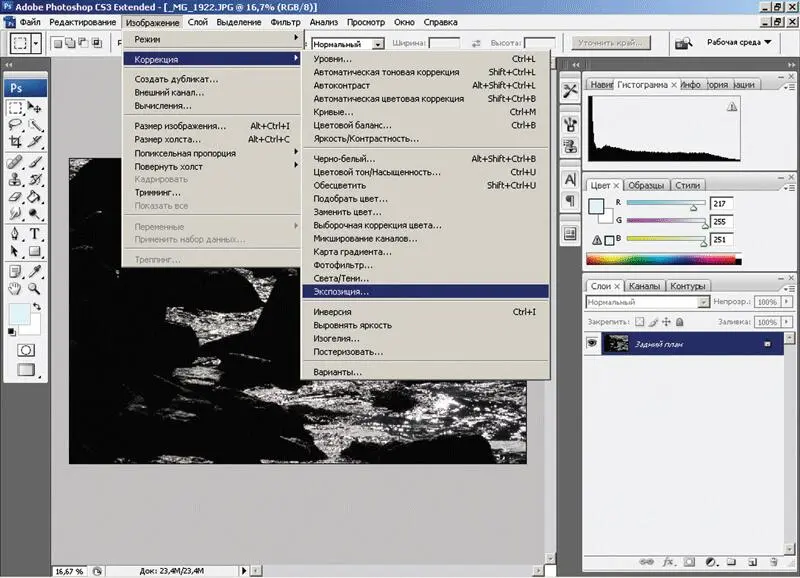This screenshot has width=800, height=578.
Task: Expand the Режим submenu
Action: [x=212, y=39]
